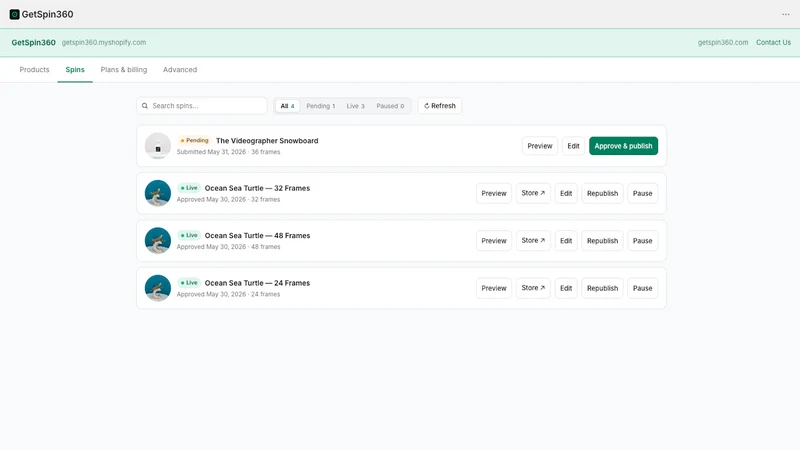Click the magnifier icon in the search box
Image resolution: width=800 pixels, height=450 pixels.
(145, 106)
